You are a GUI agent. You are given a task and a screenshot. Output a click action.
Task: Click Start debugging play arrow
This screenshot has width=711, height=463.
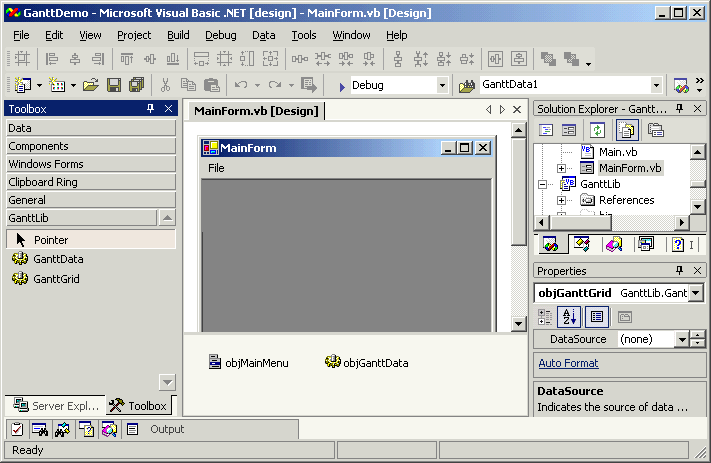point(342,86)
